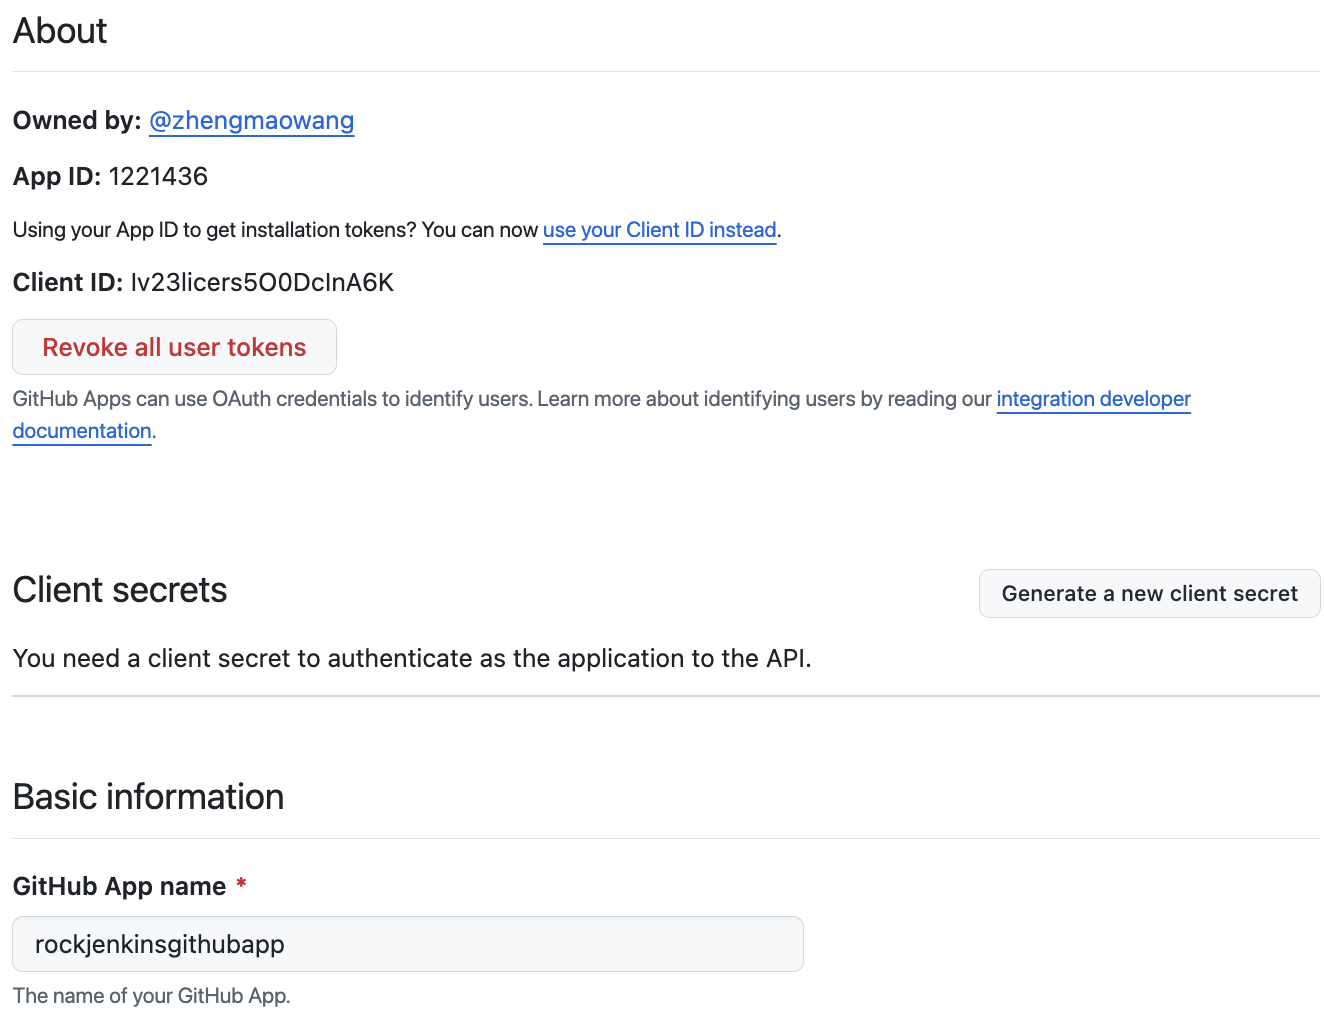
Task: Generate a new client secret
Action: point(1149,594)
